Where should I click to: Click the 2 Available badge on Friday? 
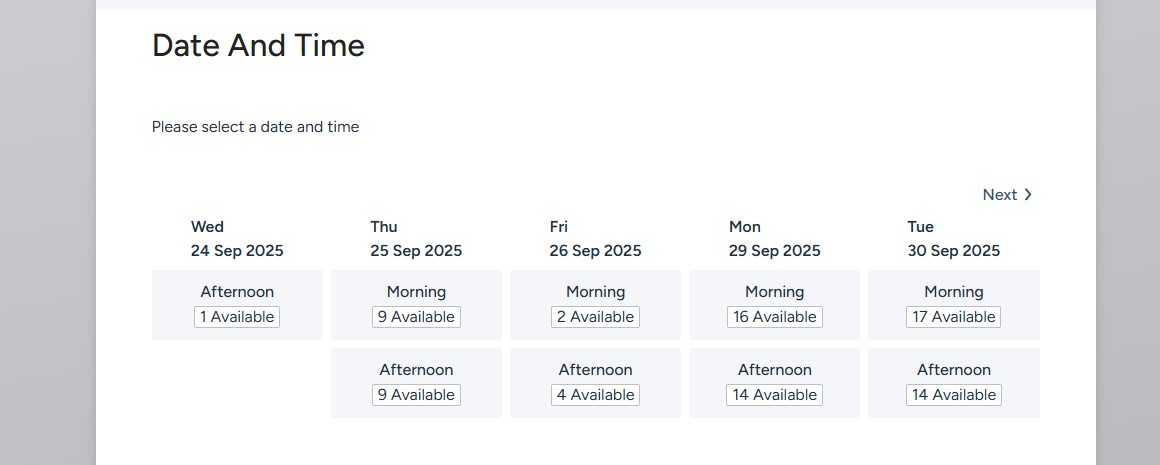pos(596,317)
